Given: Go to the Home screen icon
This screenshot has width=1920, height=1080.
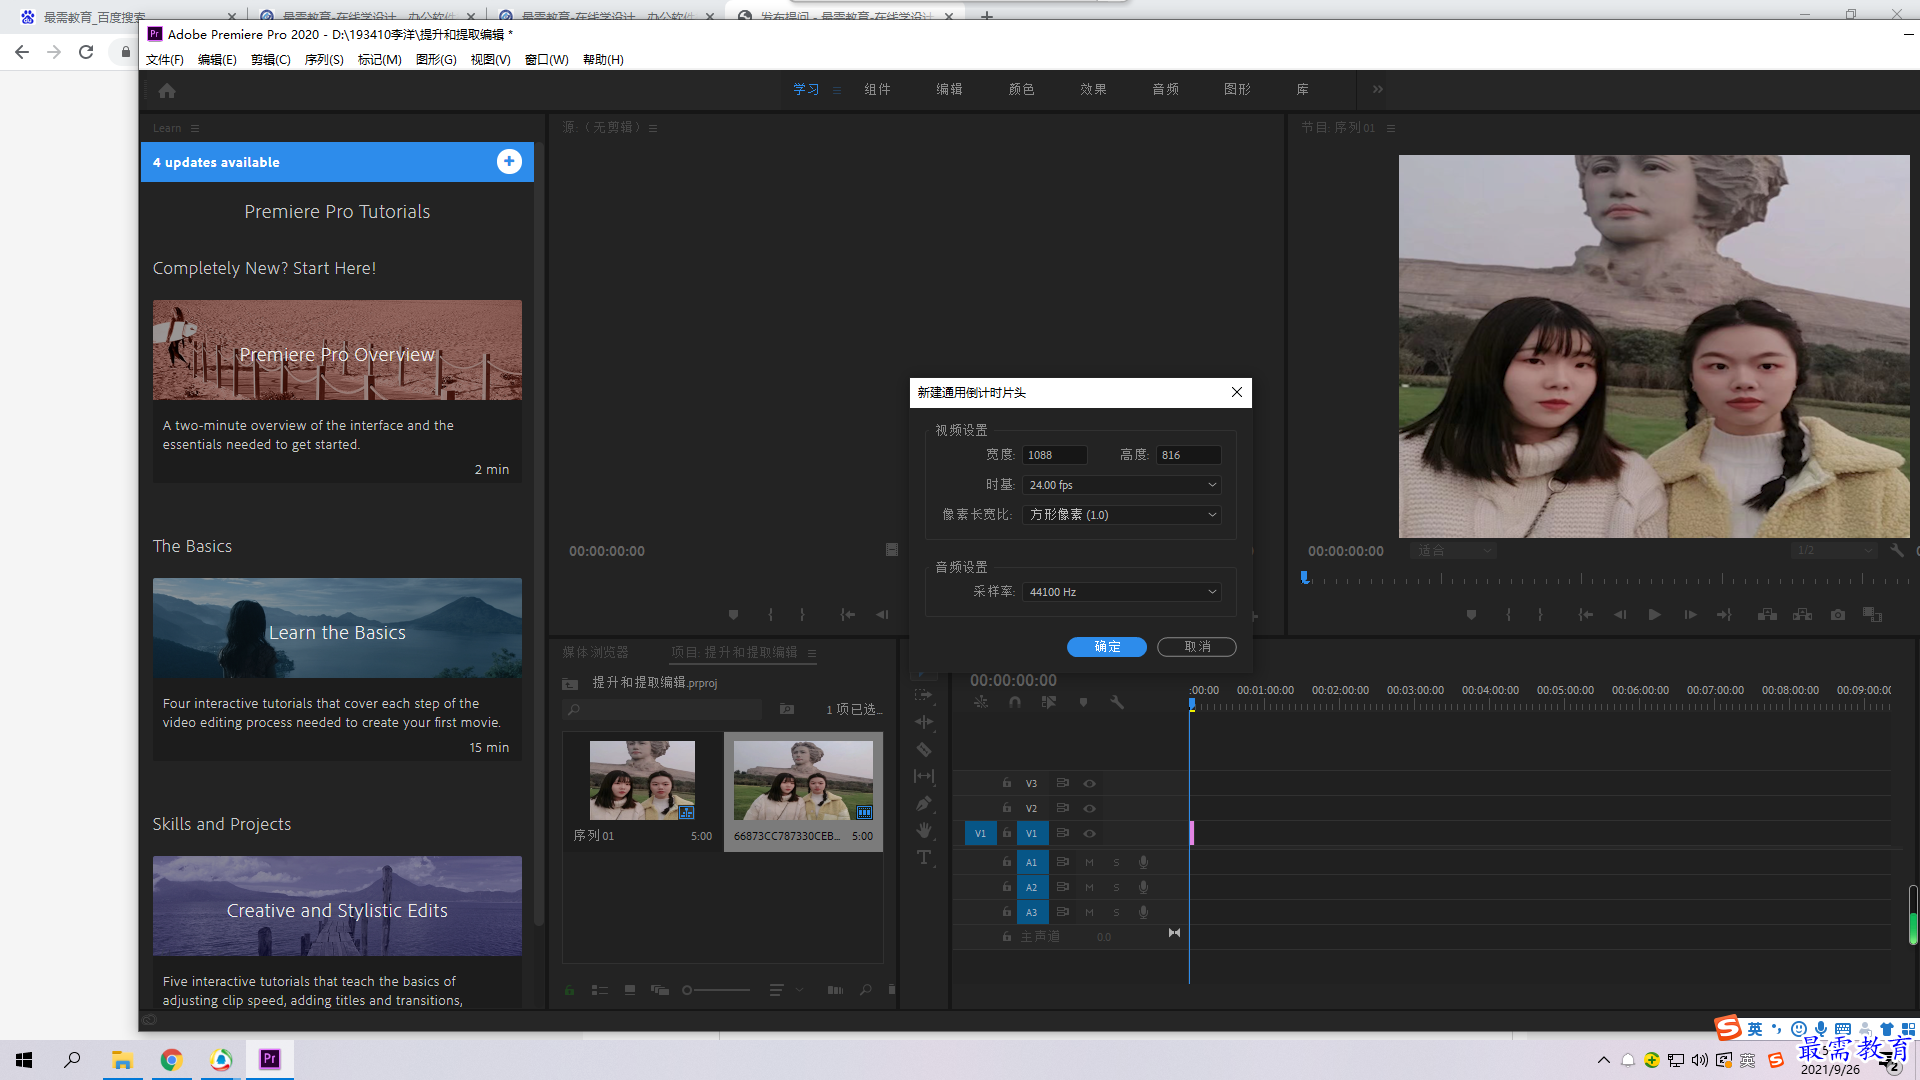Looking at the screenshot, I should point(167,91).
